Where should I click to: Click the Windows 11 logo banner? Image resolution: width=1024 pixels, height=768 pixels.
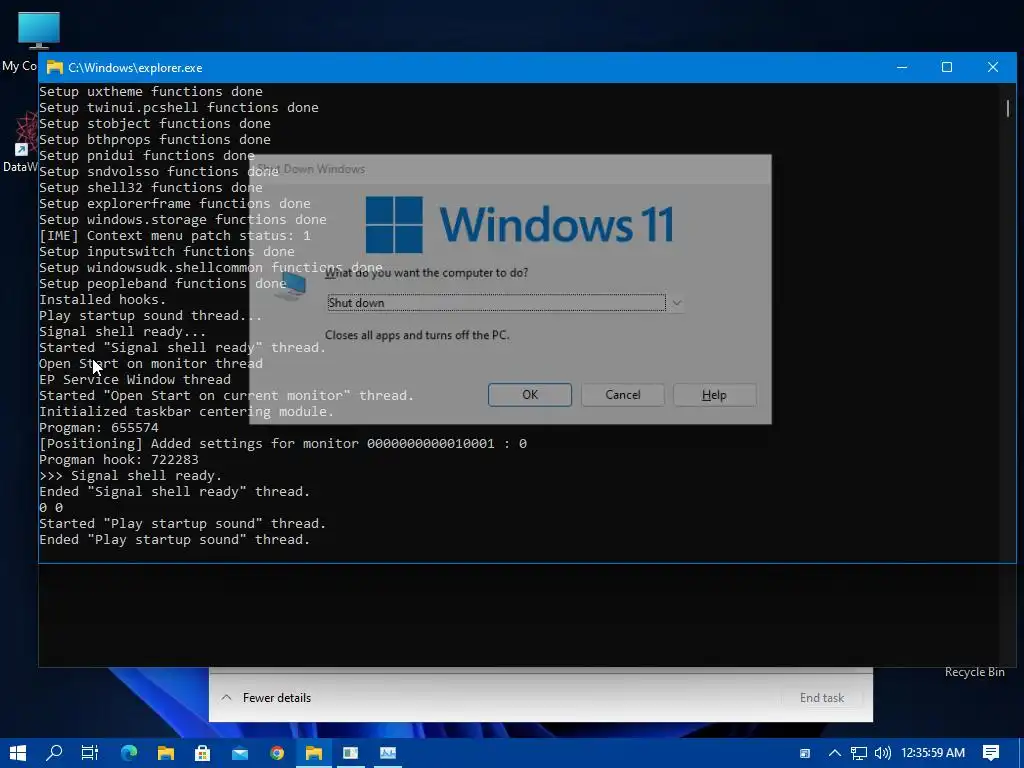click(520, 225)
